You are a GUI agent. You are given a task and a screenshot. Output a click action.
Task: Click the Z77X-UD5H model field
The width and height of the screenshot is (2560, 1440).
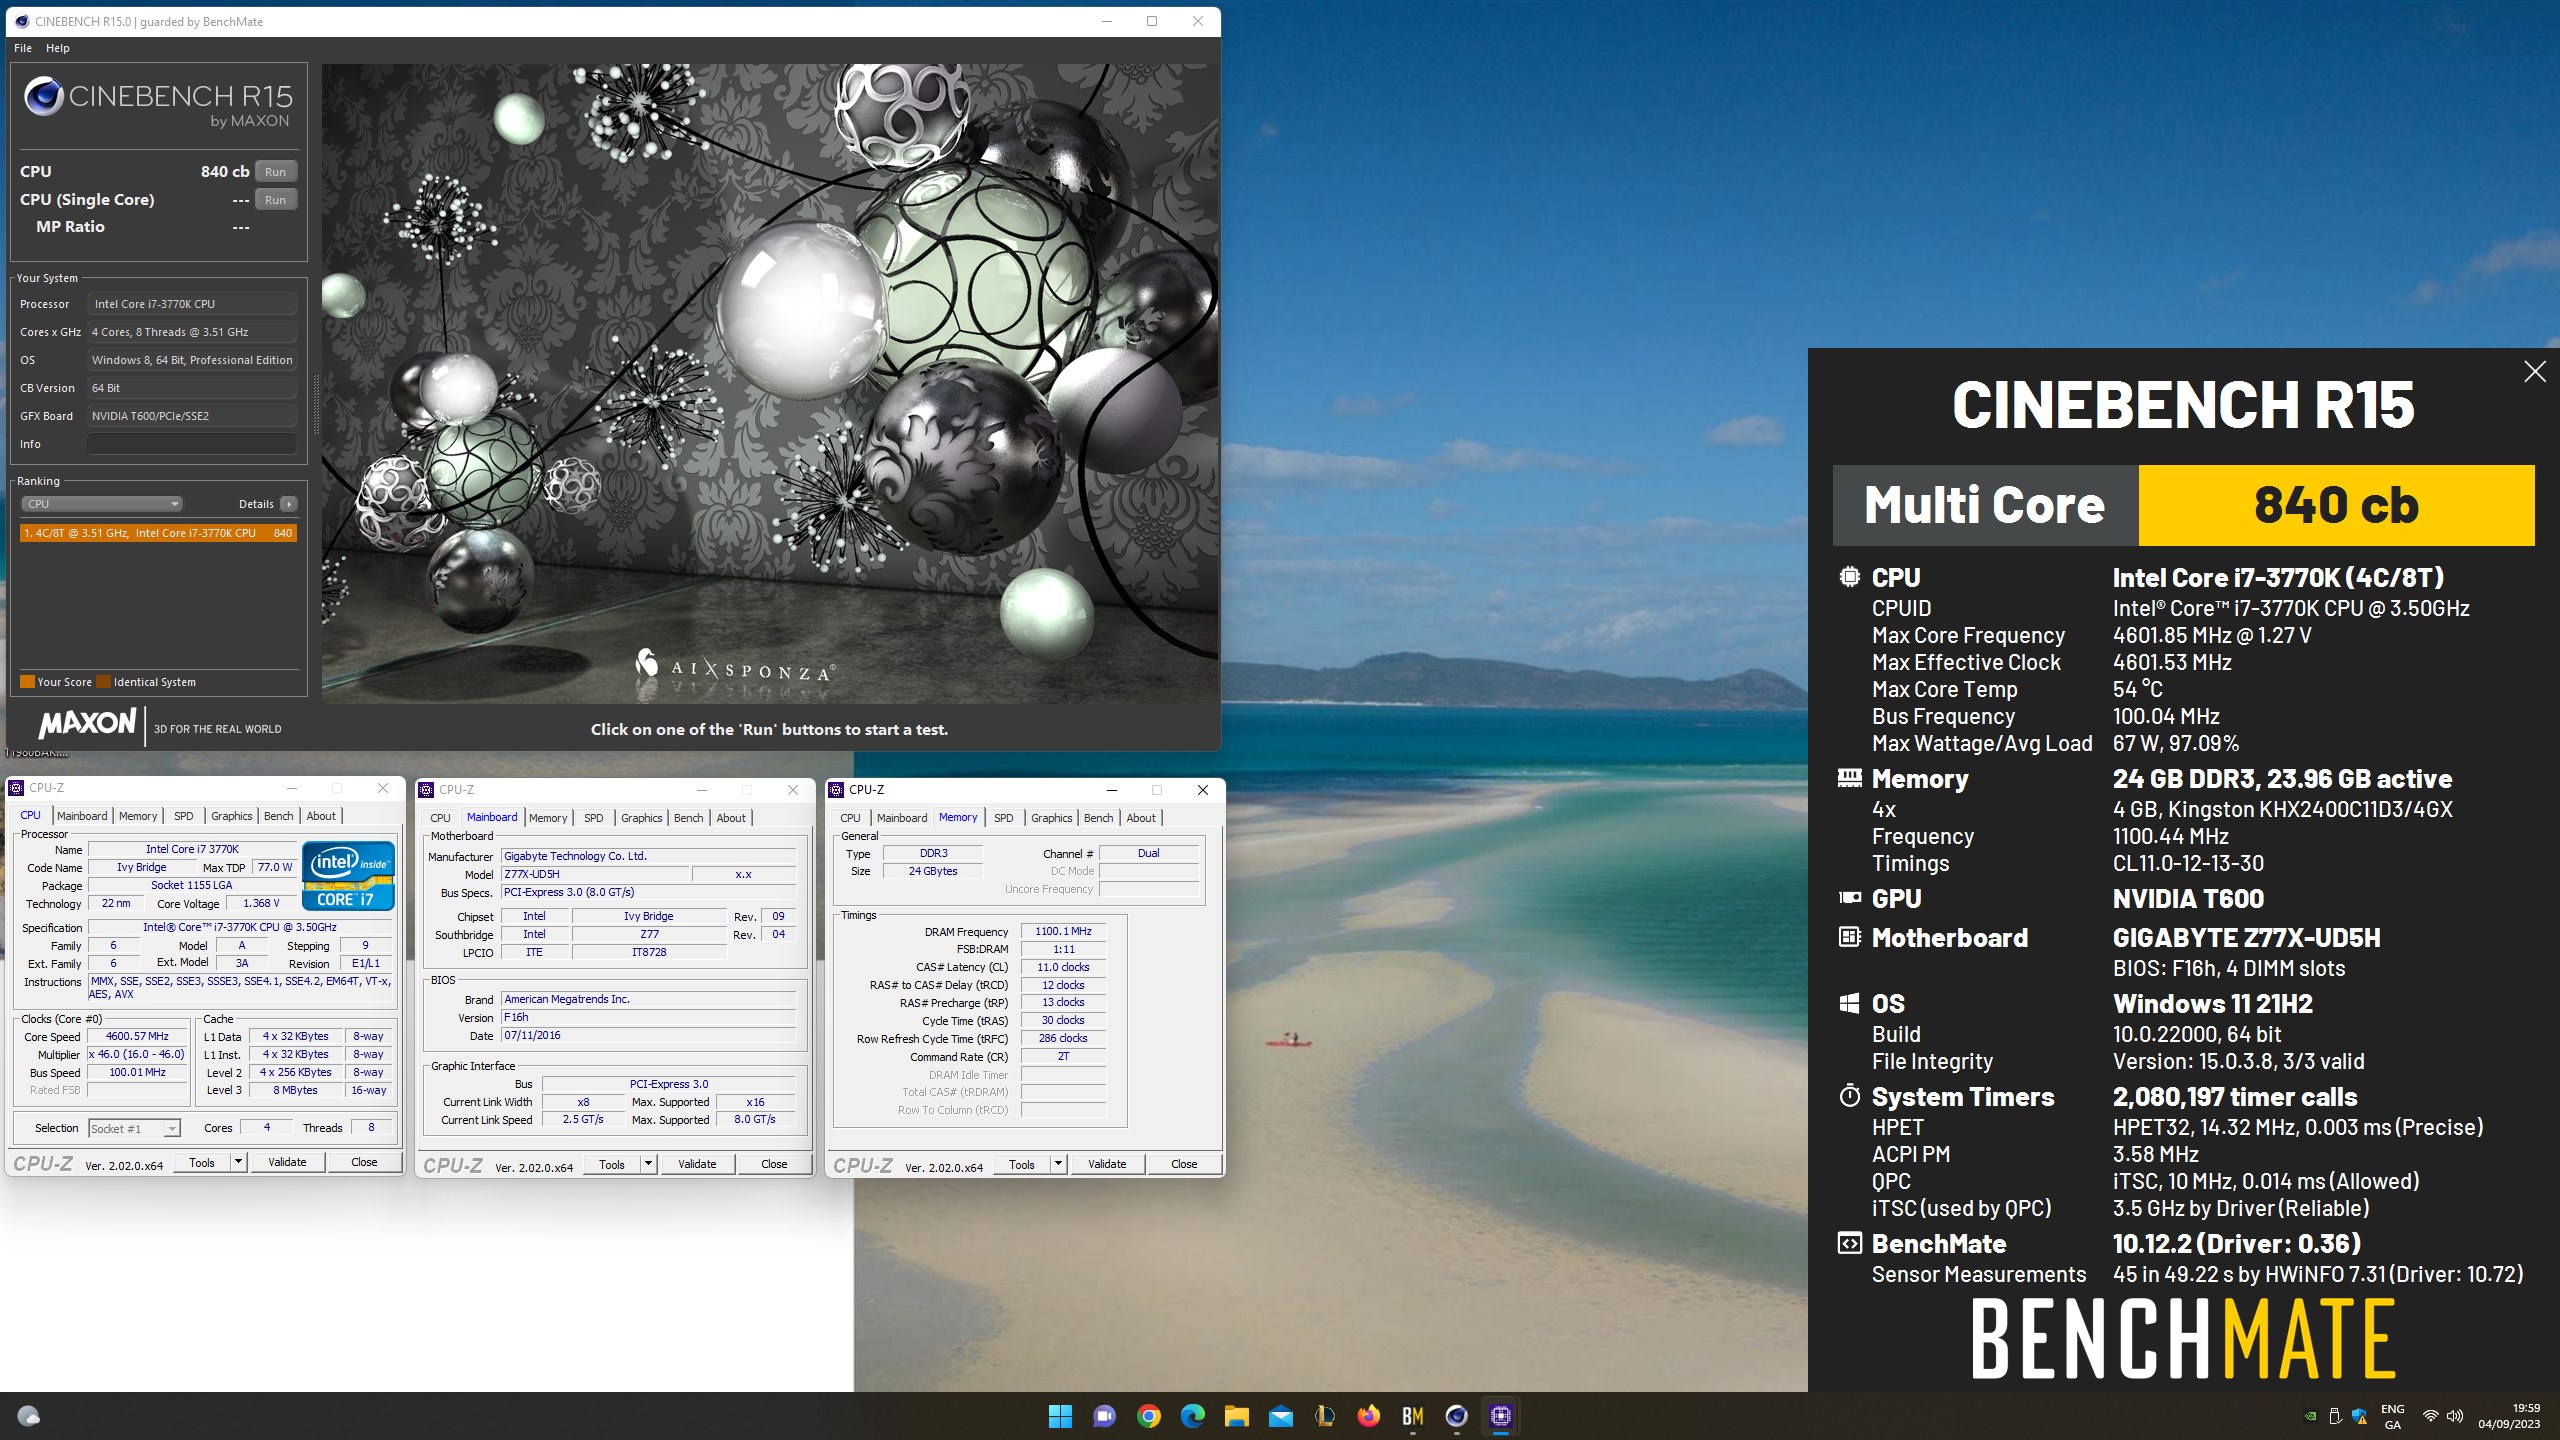594,874
